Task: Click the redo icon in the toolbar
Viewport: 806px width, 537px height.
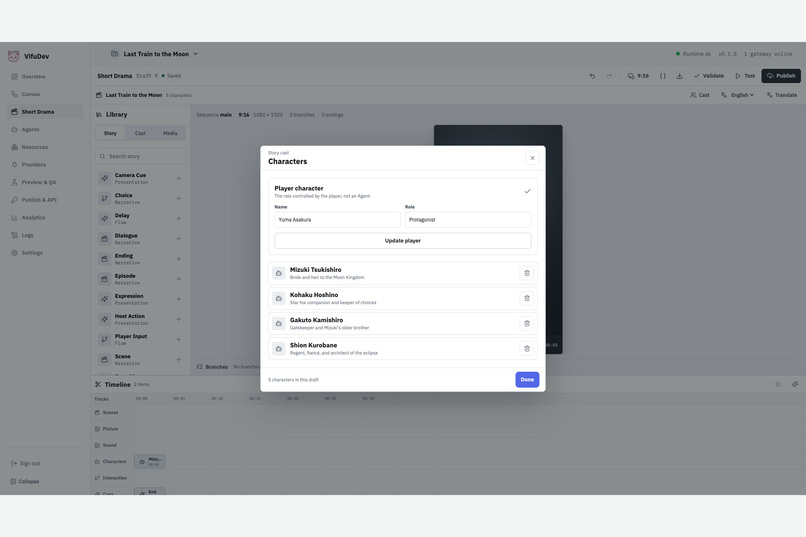Action: pos(609,76)
